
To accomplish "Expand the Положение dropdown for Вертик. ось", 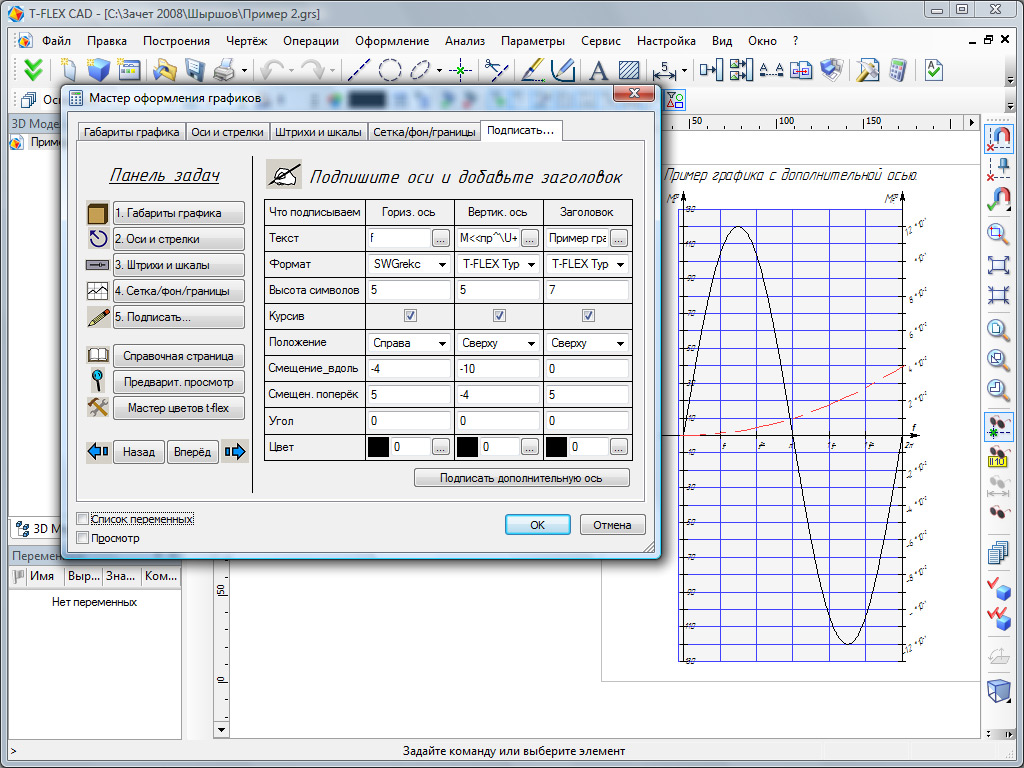I will (532, 343).
